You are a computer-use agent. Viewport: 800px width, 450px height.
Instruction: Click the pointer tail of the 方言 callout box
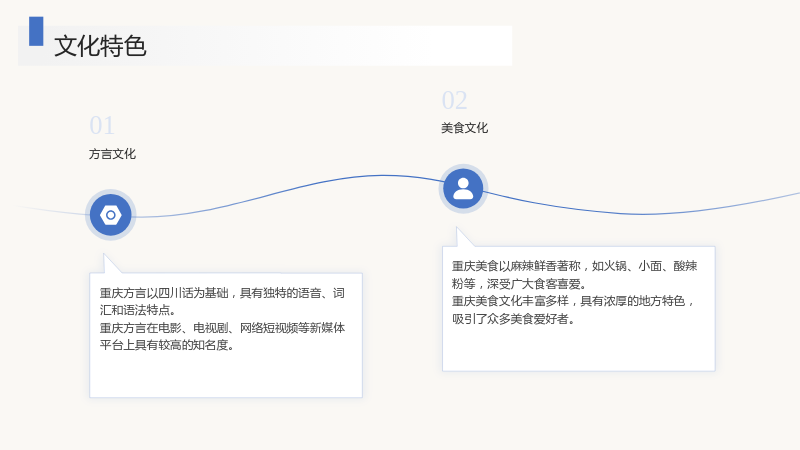tap(110, 263)
